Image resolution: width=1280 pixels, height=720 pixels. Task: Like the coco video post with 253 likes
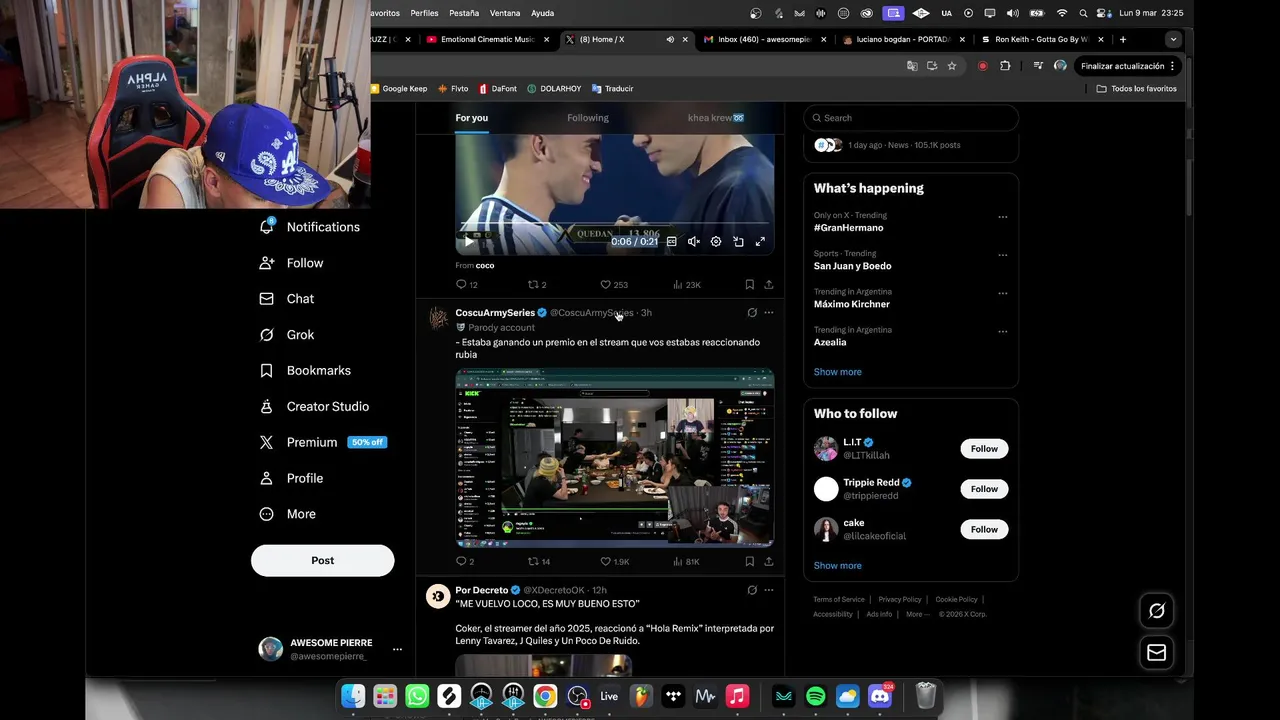tap(614, 285)
